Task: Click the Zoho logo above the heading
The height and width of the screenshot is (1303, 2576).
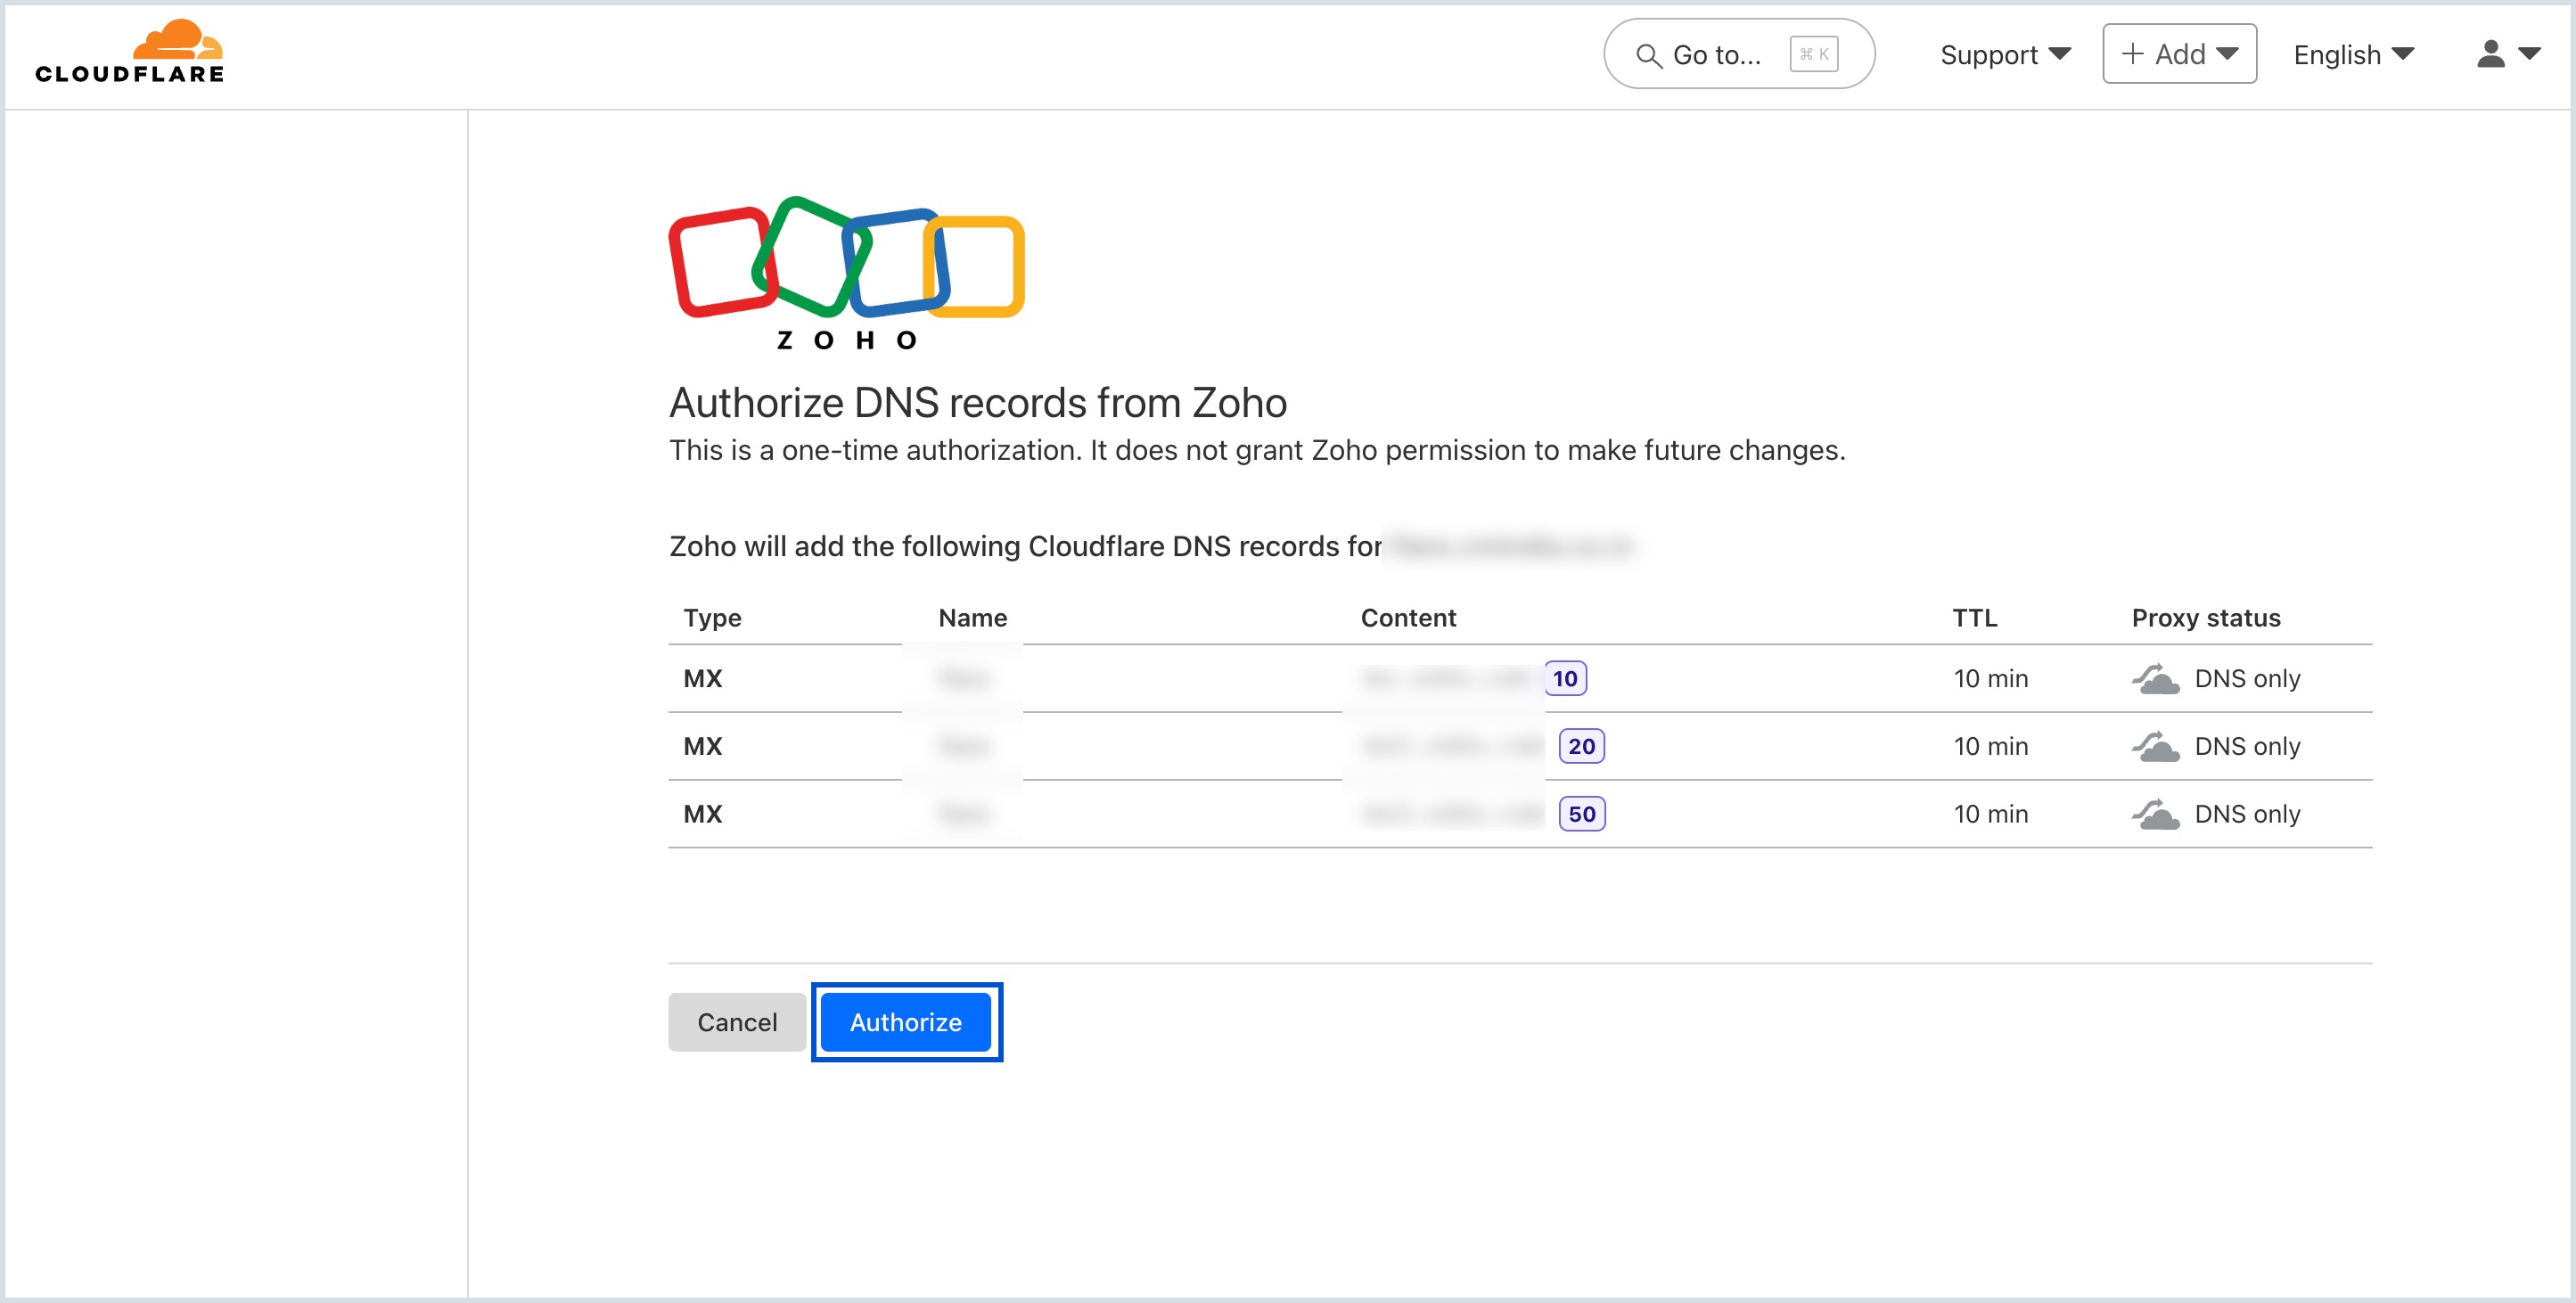Action: 846,270
